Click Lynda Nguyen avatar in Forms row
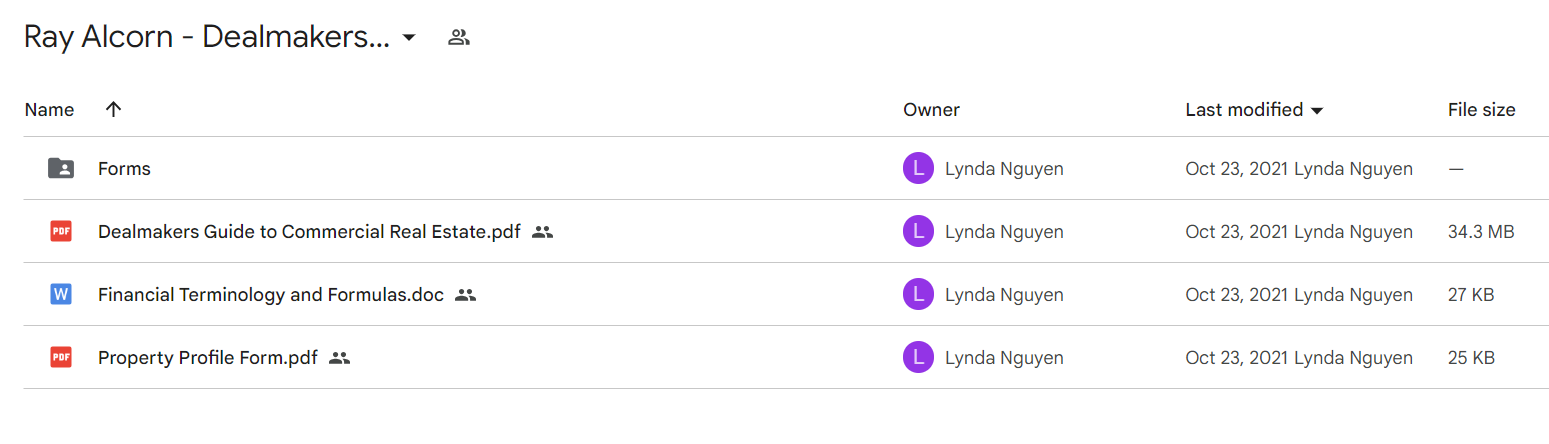1549x444 pixels. coord(918,169)
